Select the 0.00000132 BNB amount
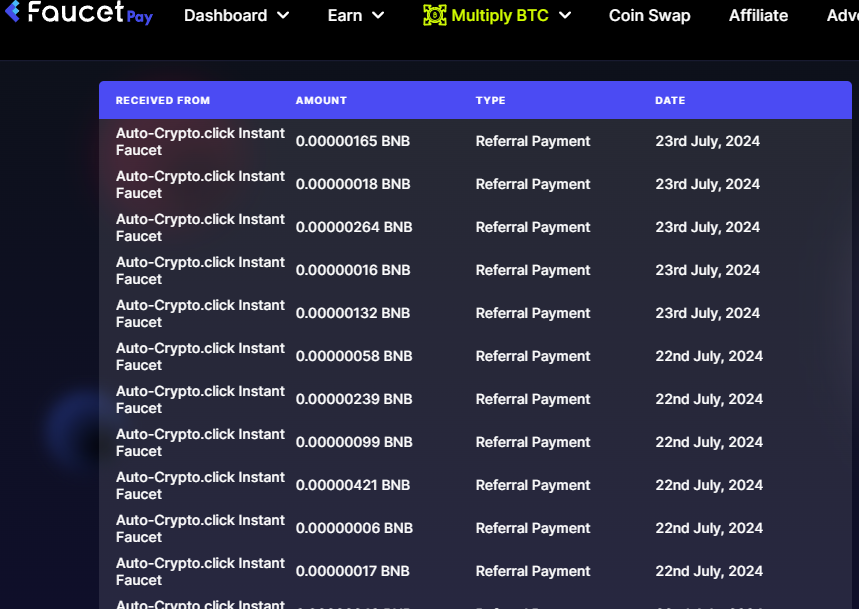 point(353,313)
